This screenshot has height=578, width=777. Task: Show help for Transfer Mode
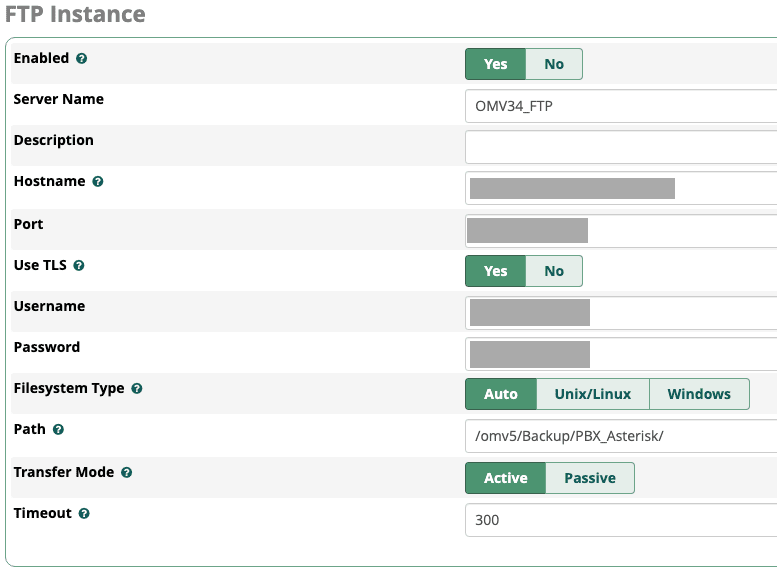tap(127, 472)
